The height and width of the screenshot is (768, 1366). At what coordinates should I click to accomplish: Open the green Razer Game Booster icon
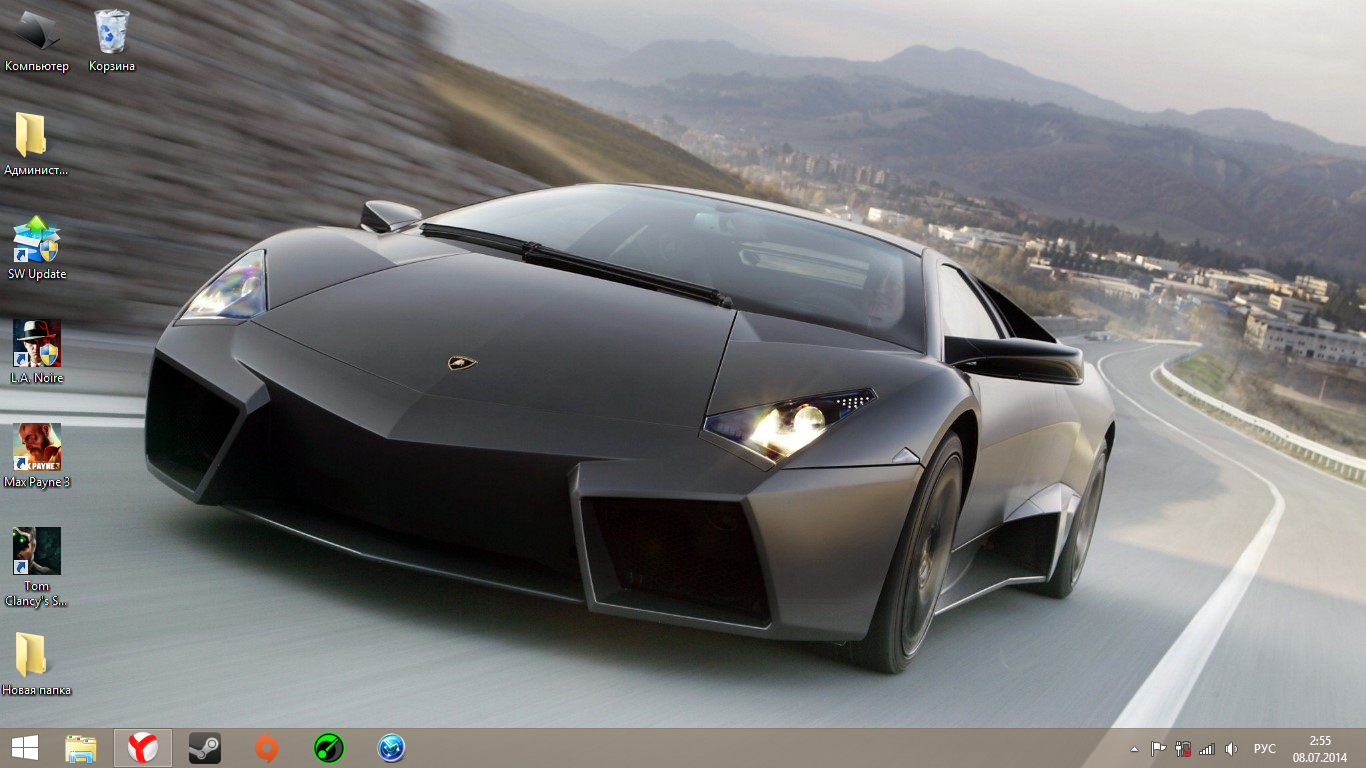click(x=329, y=748)
